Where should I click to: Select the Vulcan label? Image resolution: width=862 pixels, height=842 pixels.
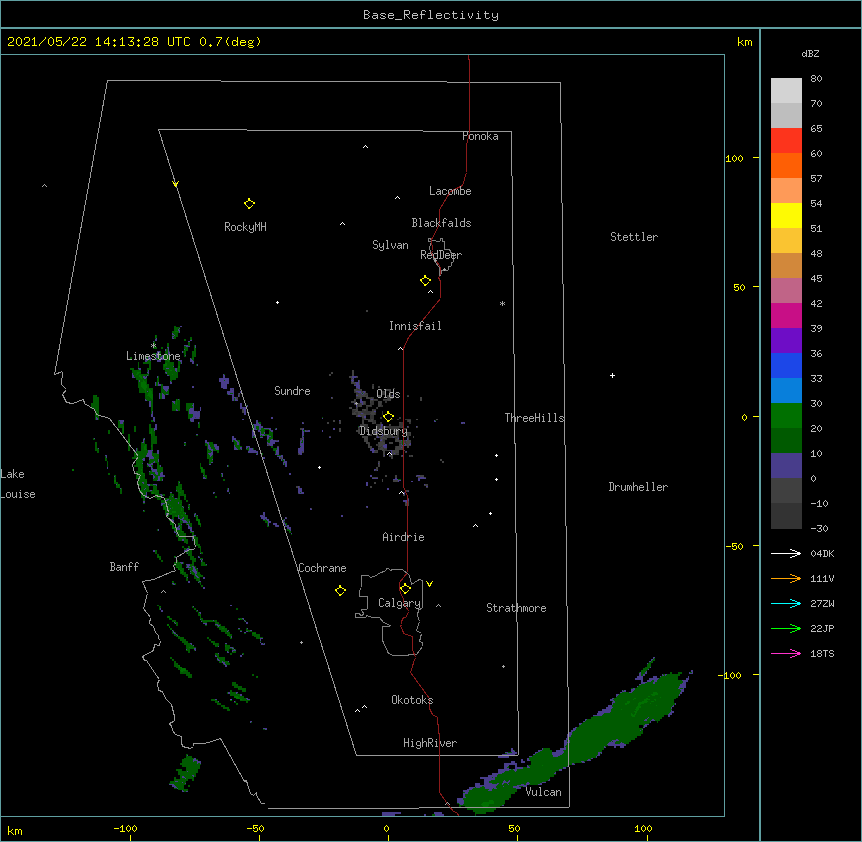543,792
